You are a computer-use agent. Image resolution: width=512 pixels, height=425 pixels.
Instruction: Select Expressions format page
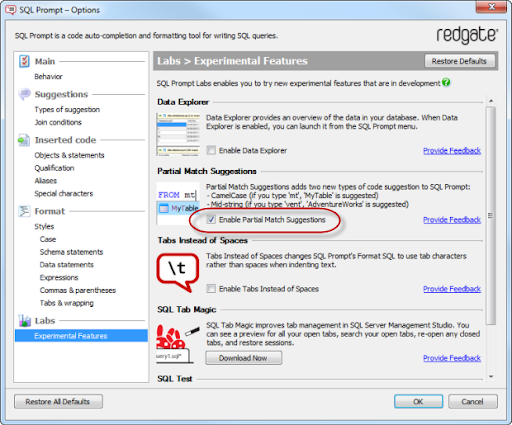pyautogui.click(x=59, y=277)
